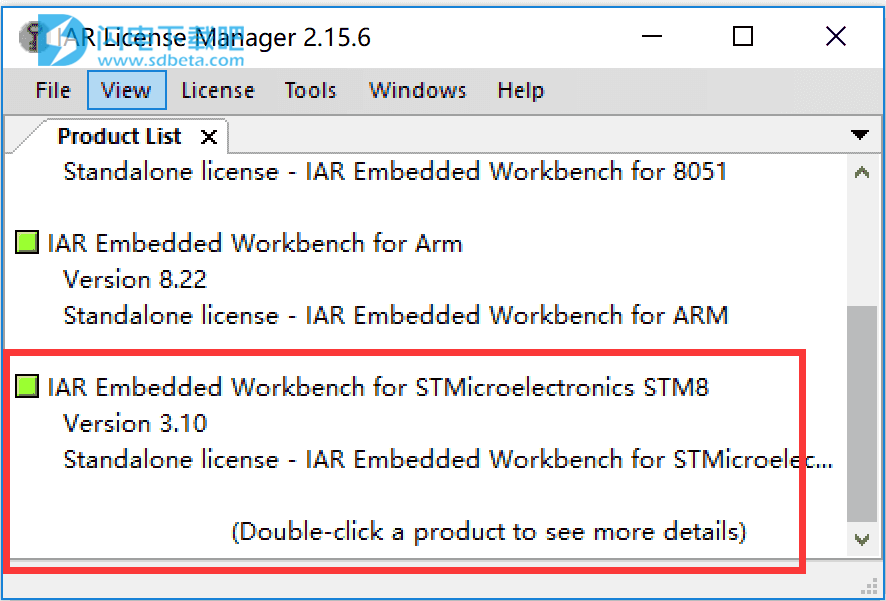886x601 pixels.
Task: Open the tab list dropdown arrow at top right
Action: (860, 135)
